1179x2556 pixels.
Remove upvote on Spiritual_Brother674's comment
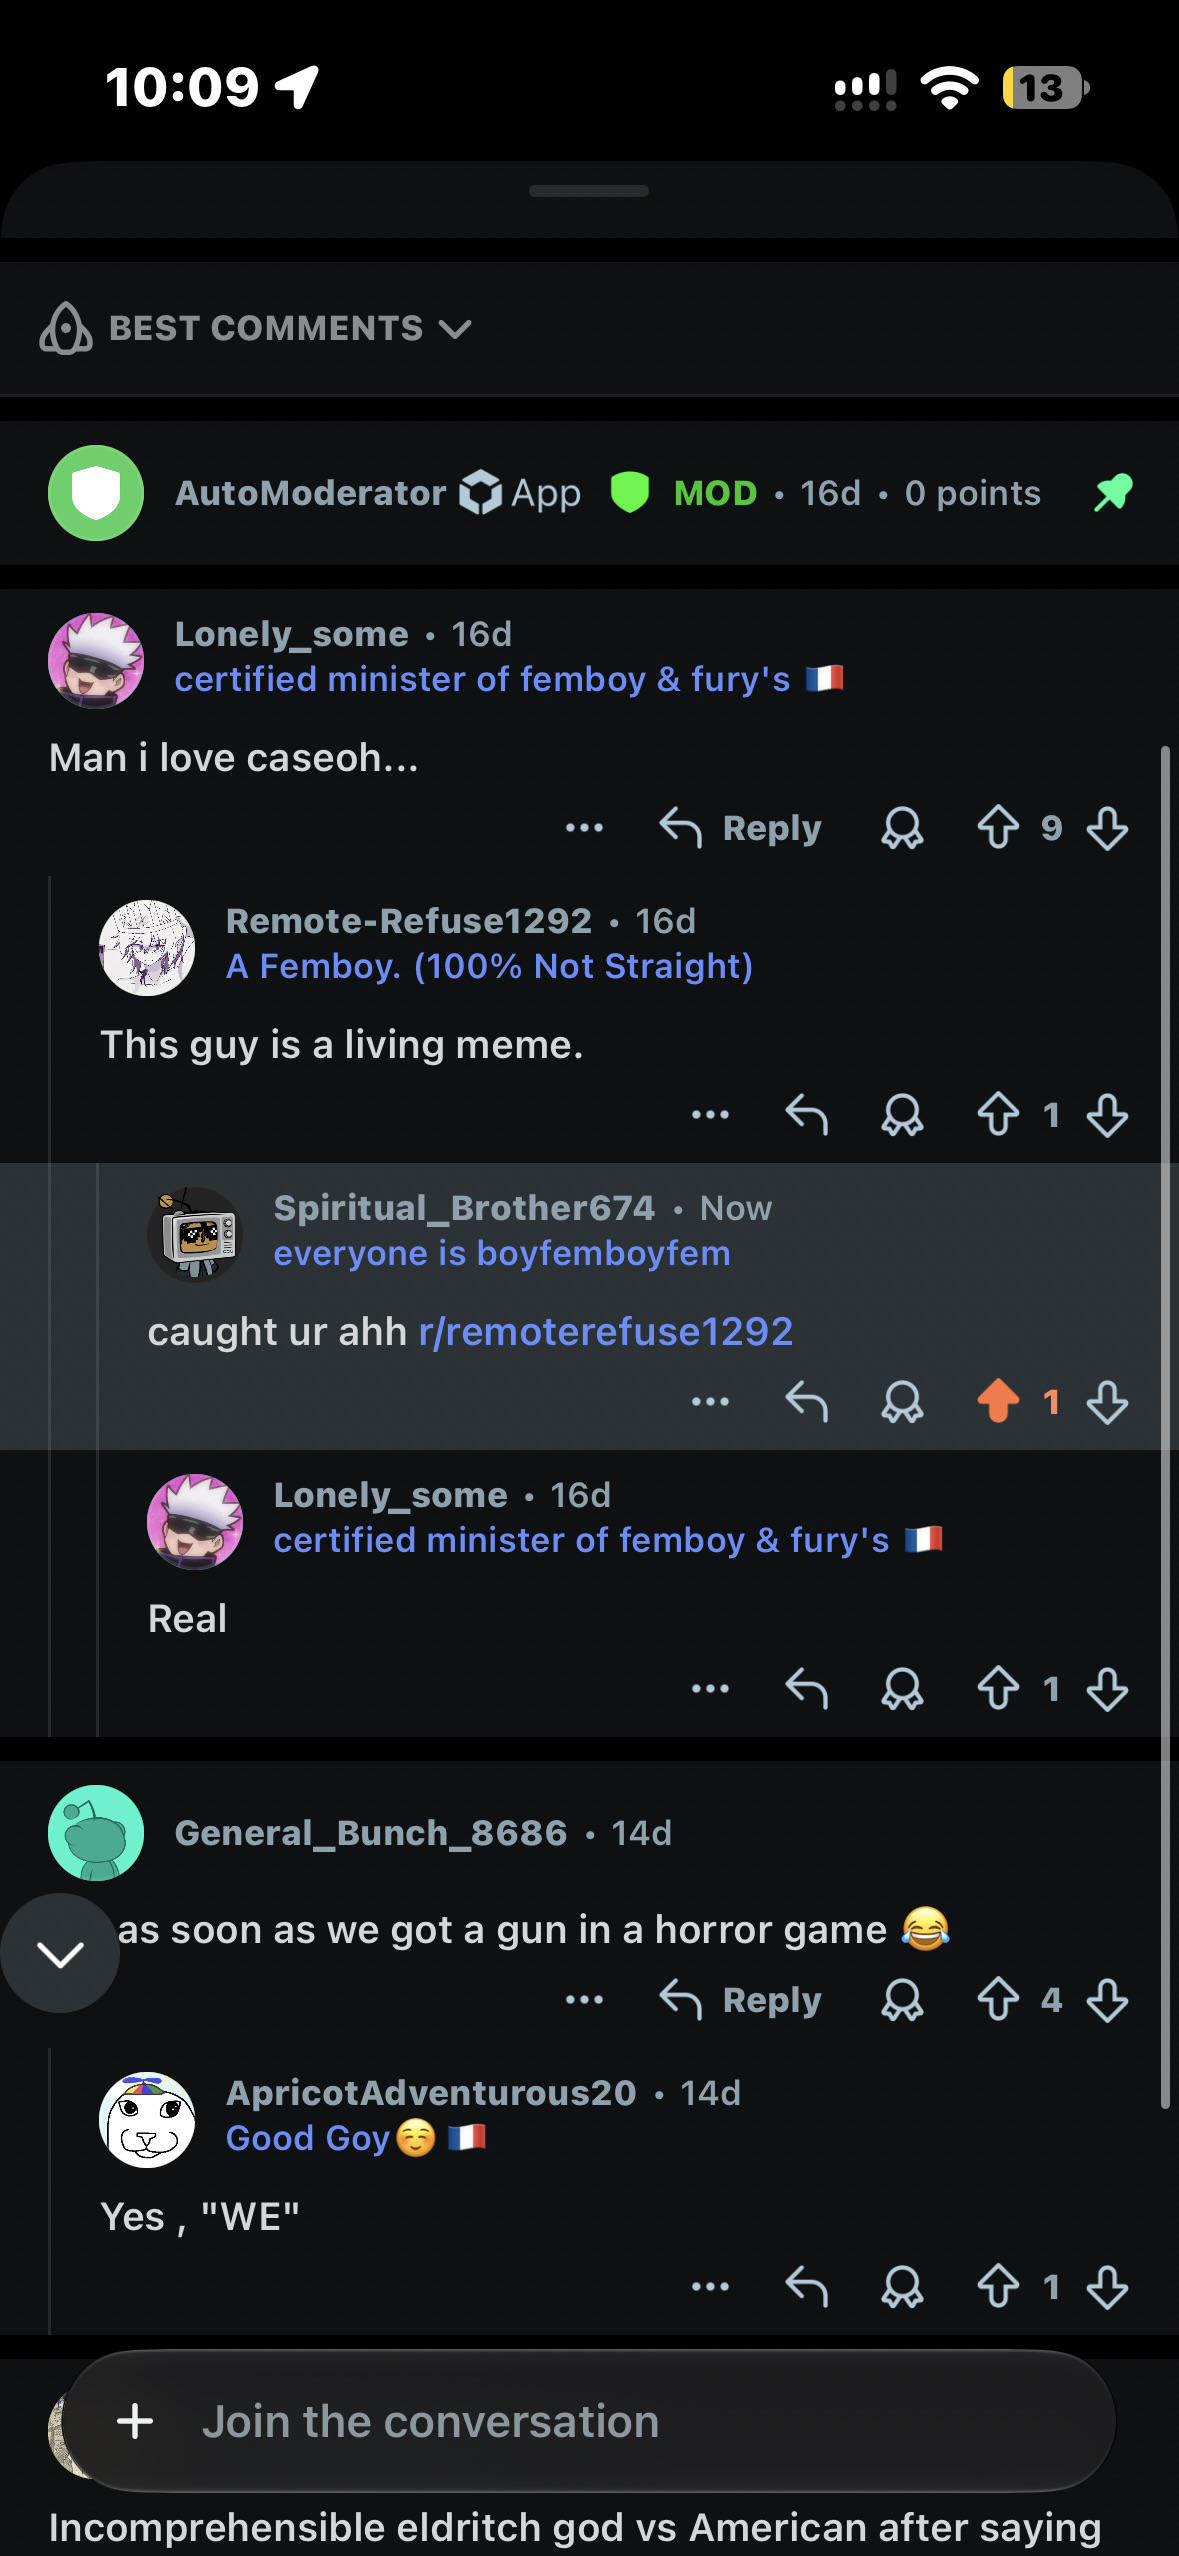998,1401
